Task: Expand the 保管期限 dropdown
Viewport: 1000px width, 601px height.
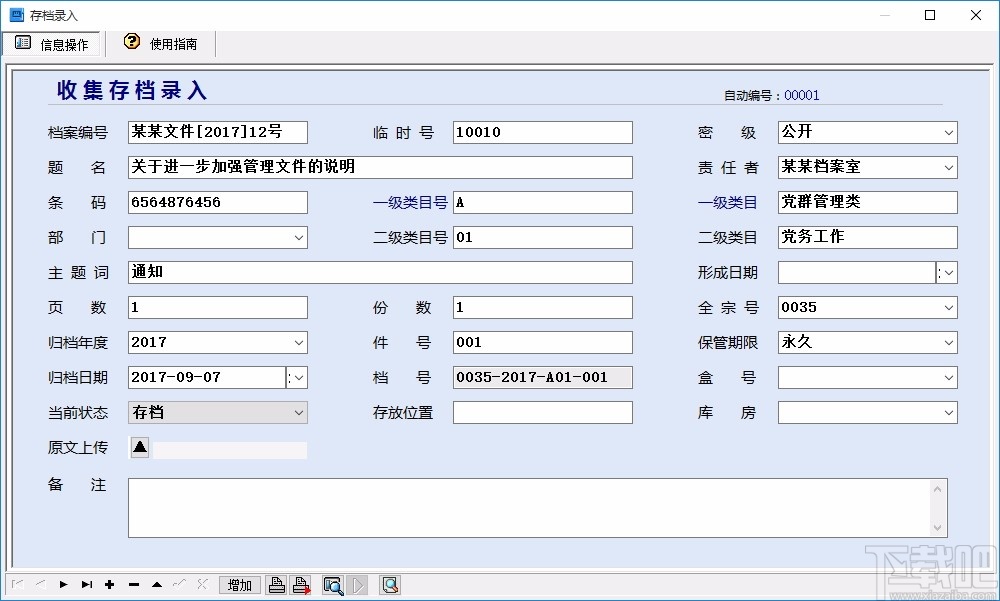Action: pyautogui.click(x=948, y=343)
